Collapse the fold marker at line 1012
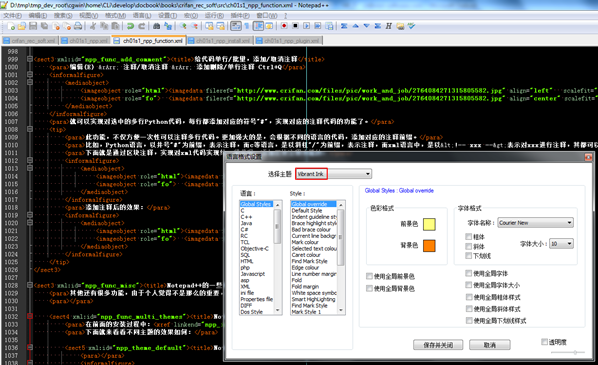This screenshot has width=598, height=365. click(30, 161)
